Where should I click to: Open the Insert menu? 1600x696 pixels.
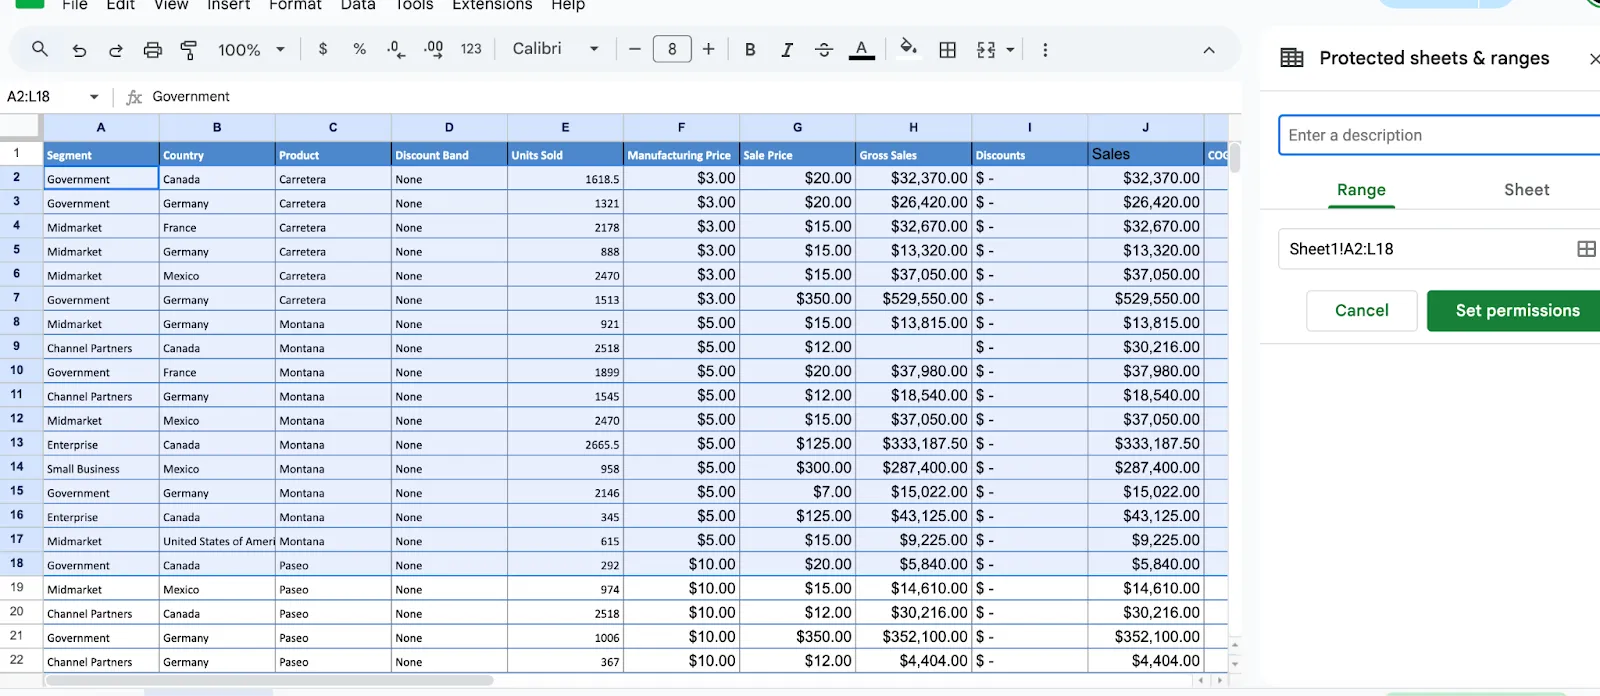click(228, 5)
